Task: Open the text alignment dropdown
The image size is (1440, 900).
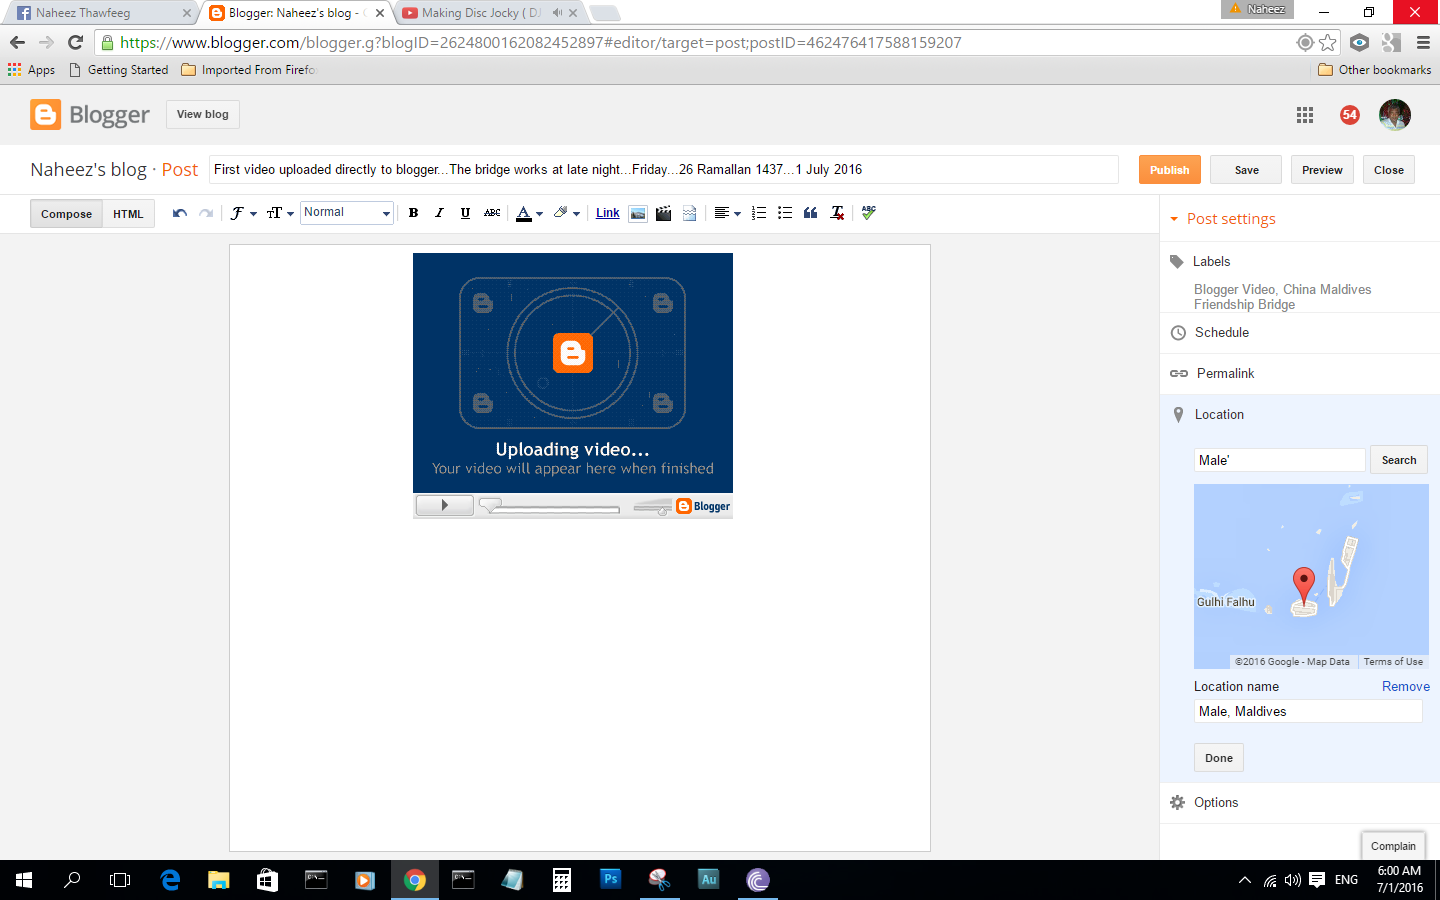Action: click(727, 213)
